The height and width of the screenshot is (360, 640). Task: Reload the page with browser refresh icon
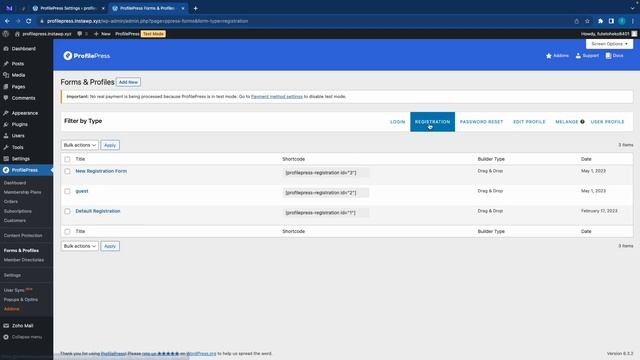[x=29, y=21]
